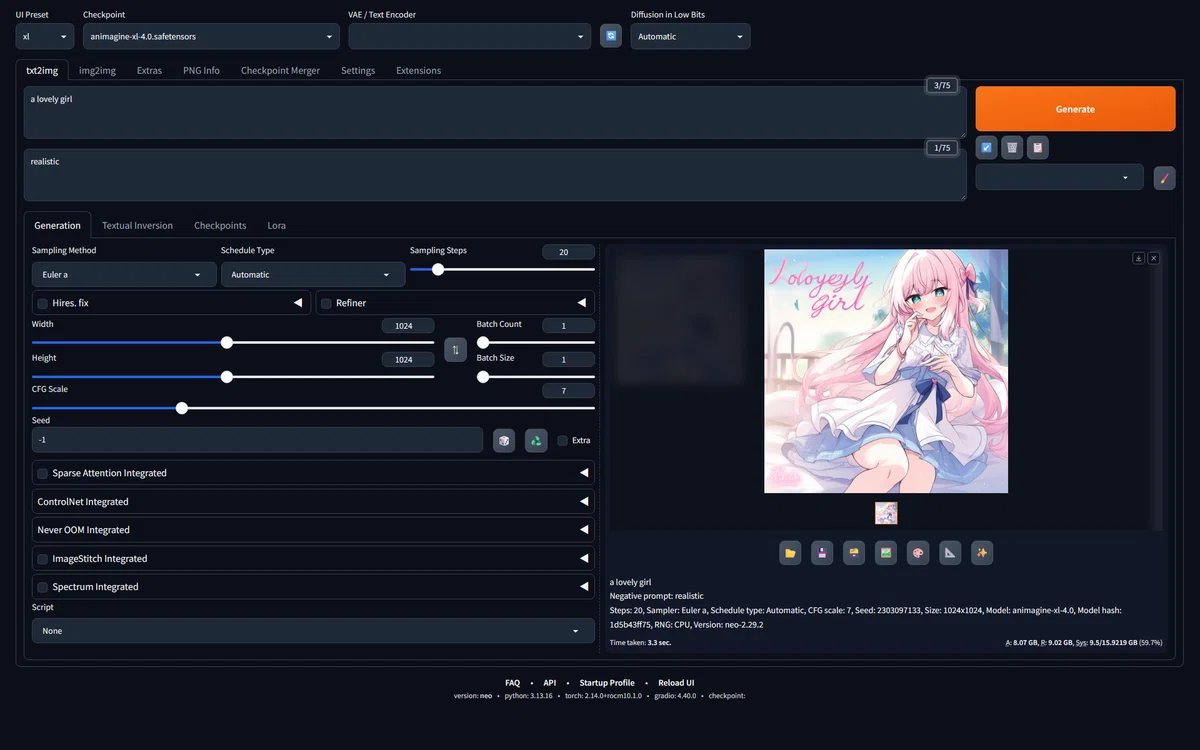The width and height of the screenshot is (1200, 750).
Task: Click the triangle ruler icon below the preview
Action: point(950,553)
